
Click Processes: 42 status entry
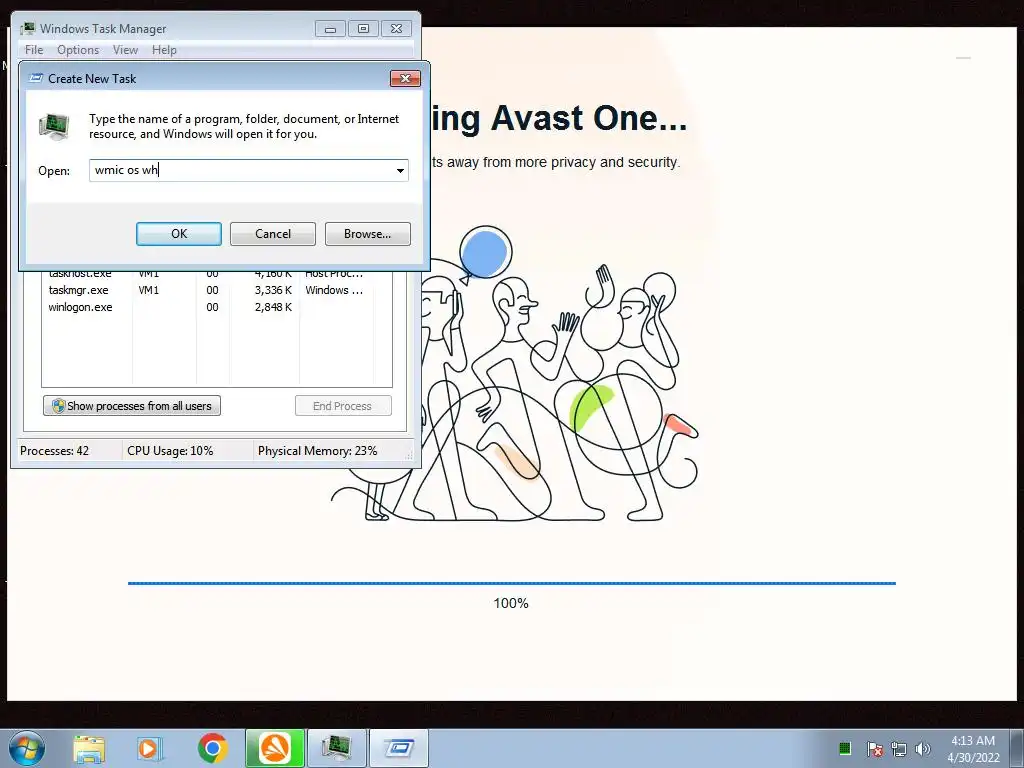(54, 451)
